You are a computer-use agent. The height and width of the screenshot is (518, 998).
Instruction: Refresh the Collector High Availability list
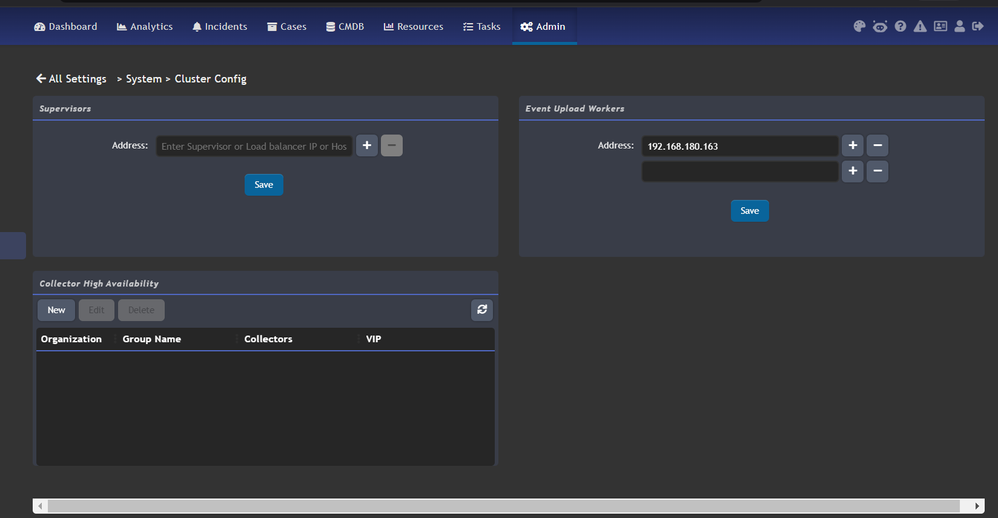click(482, 309)
